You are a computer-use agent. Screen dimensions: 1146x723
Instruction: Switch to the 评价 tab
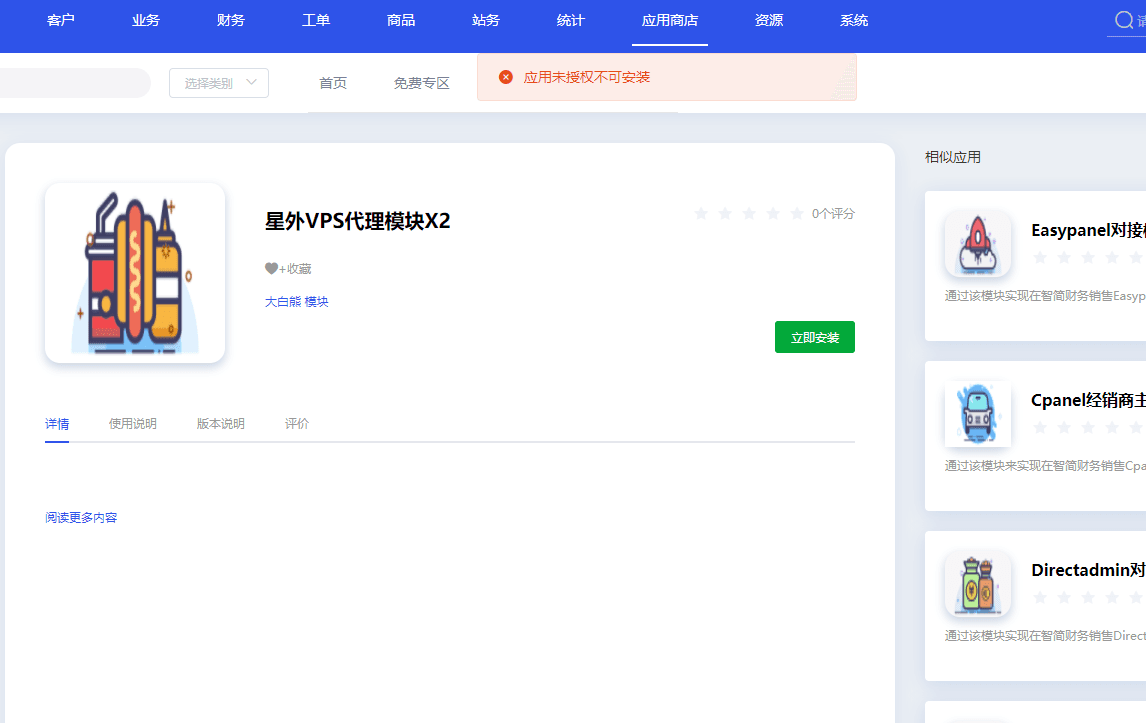point(297,424)
